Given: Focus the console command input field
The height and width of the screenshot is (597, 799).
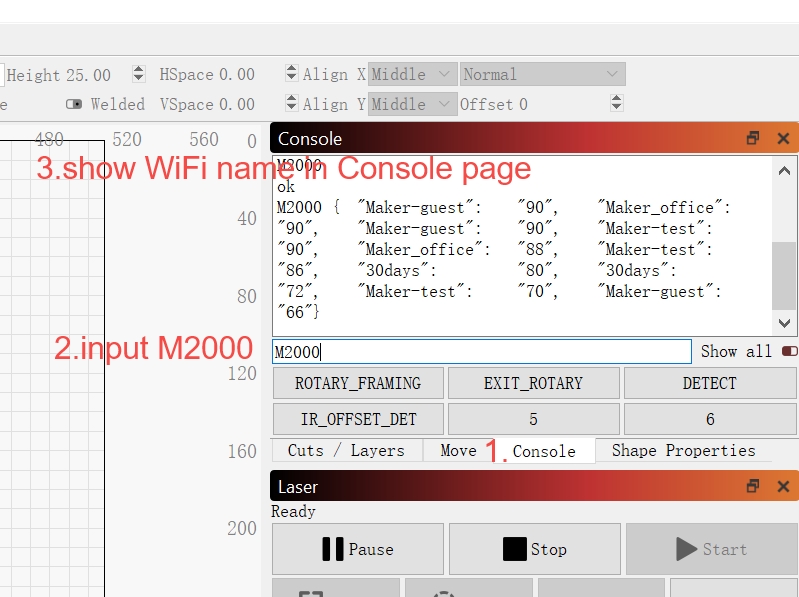Looking at the screenshot, I should pos(482,351).
